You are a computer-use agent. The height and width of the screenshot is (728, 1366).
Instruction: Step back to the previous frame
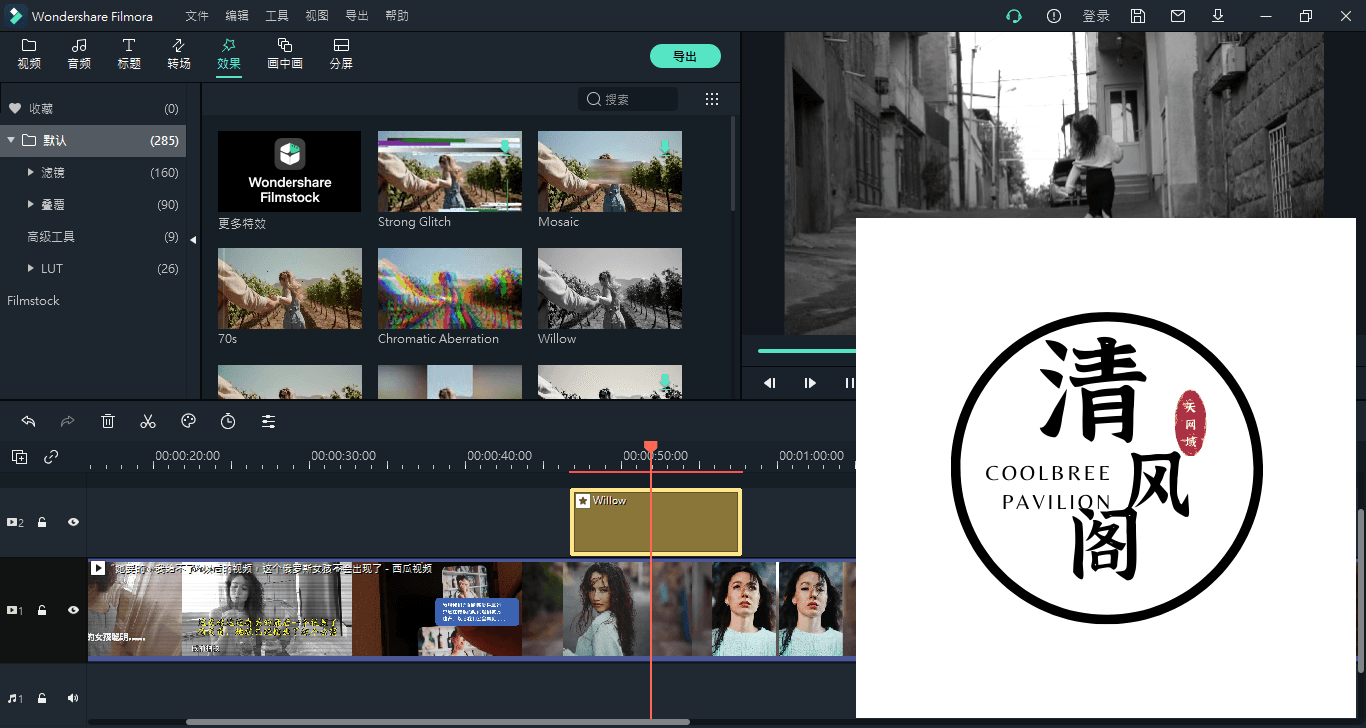click(770, 383)
